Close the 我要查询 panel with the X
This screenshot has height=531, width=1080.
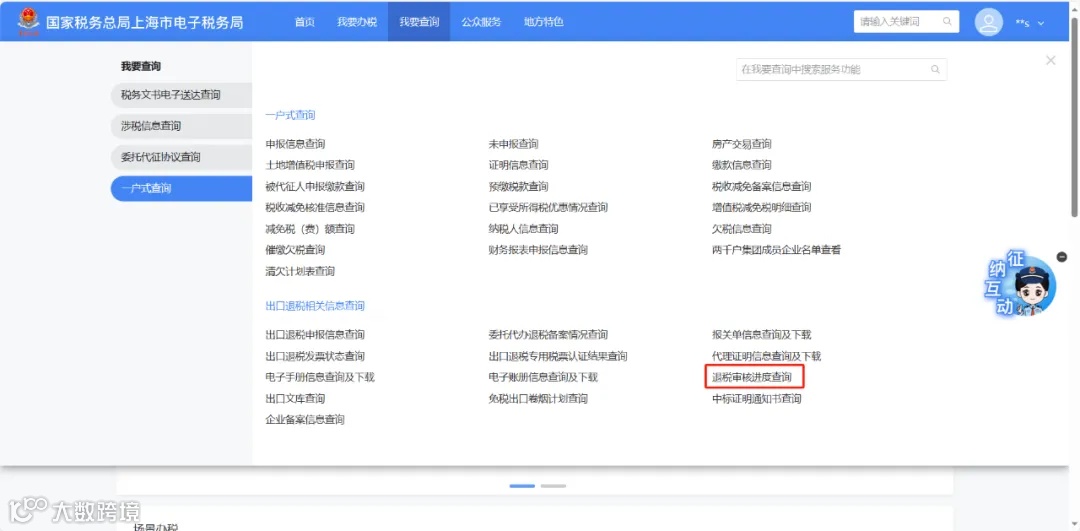(x=1050, y=61)
